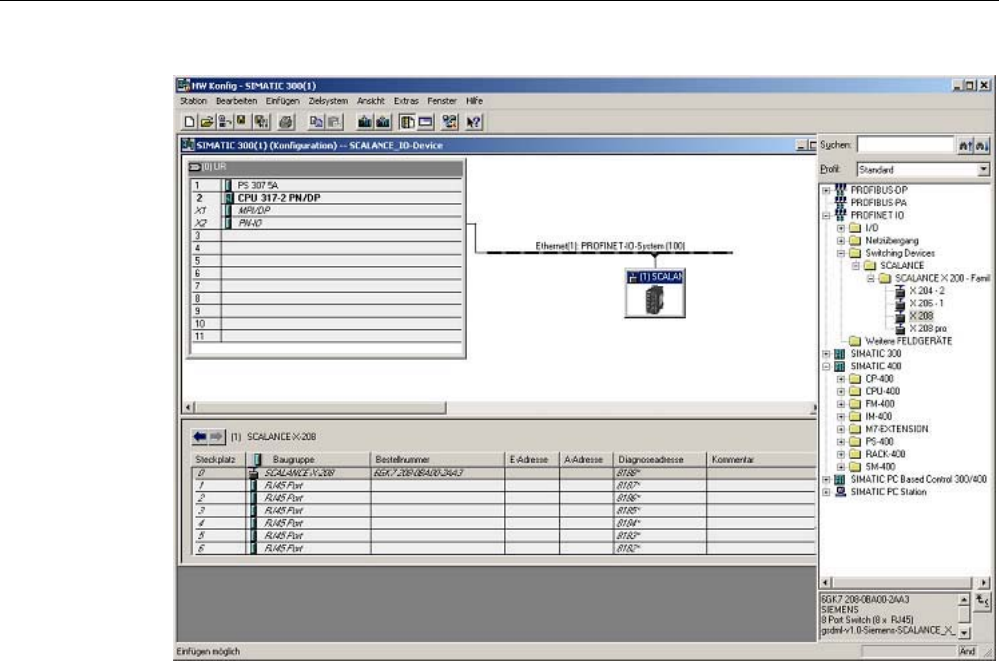Click in the Suchen search field
Image resolution: width=999 pixels, height=661 pixels.
coord(905,145)
